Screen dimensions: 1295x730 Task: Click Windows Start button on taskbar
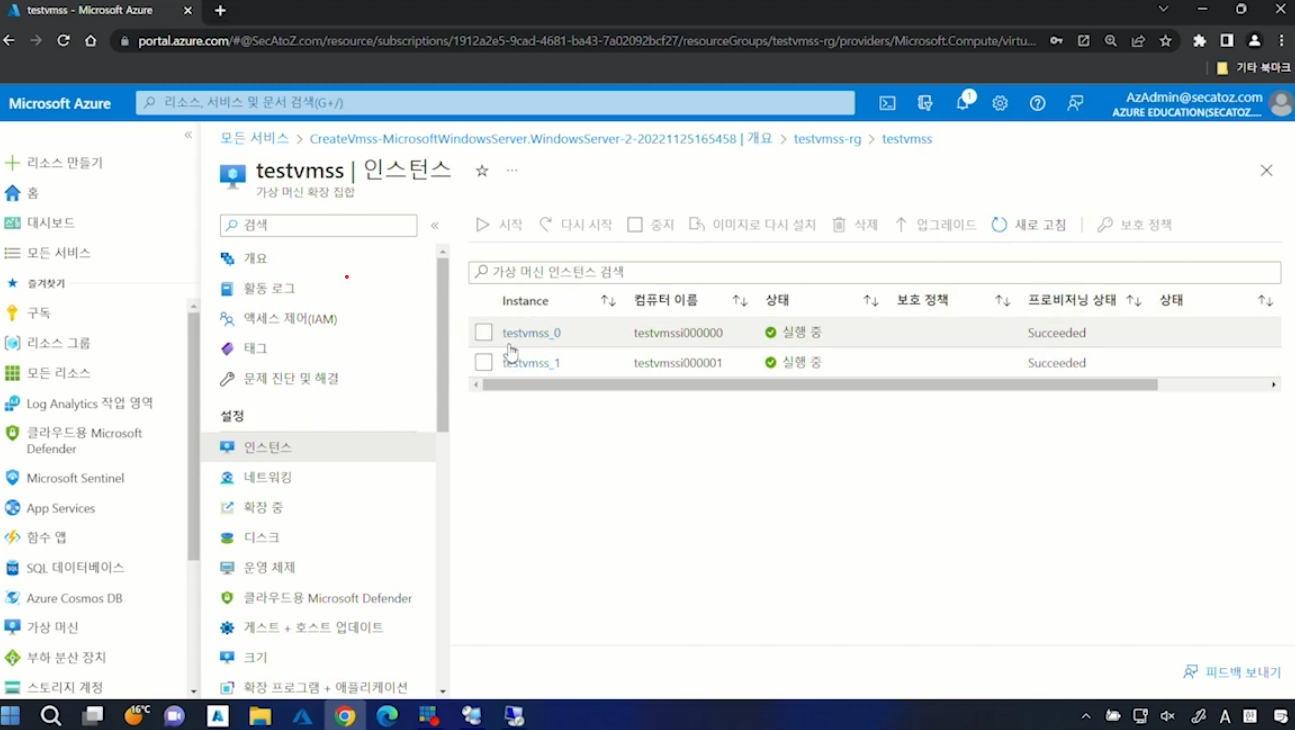coord(11,715)
